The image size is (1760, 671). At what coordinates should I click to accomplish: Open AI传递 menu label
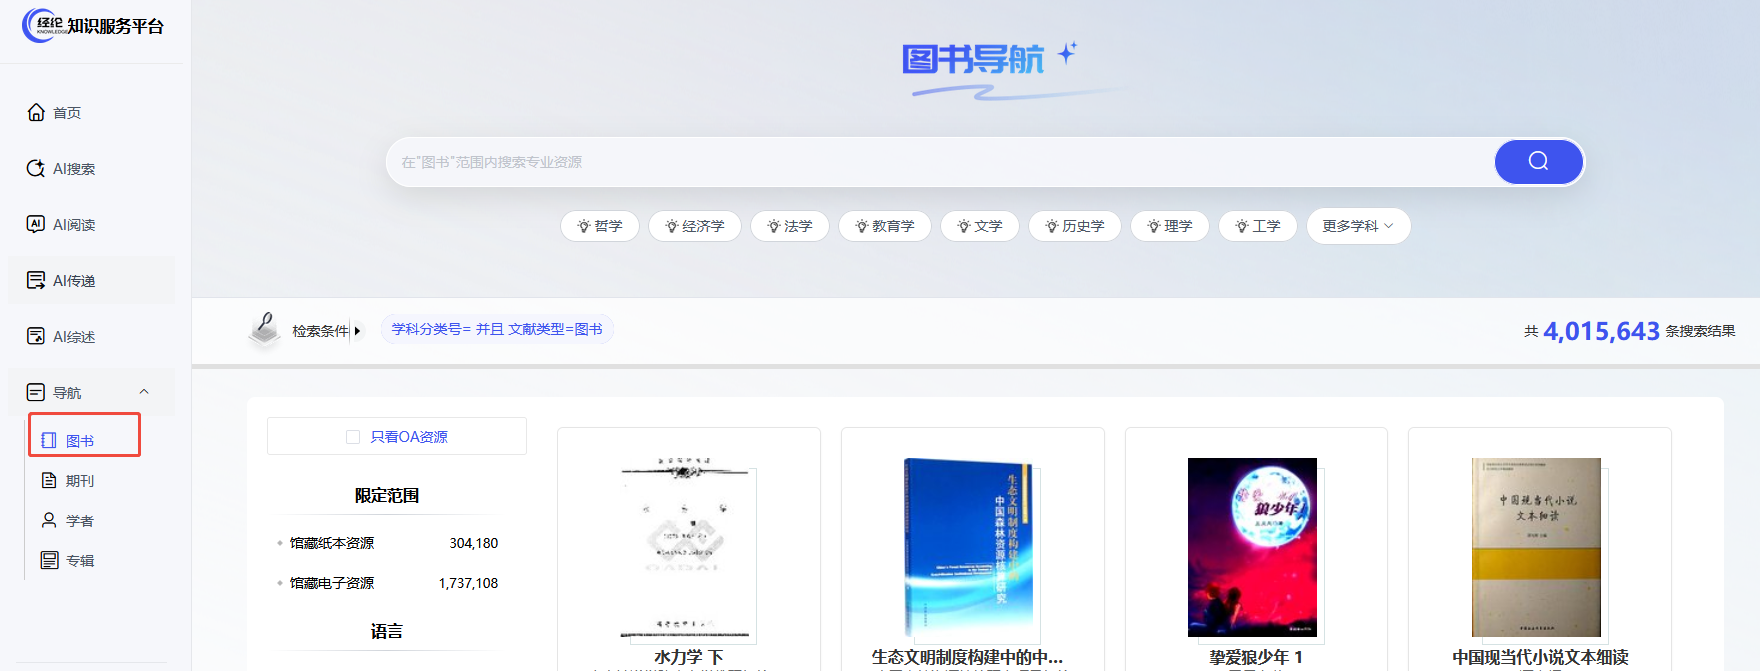click(x=74, y=281)
